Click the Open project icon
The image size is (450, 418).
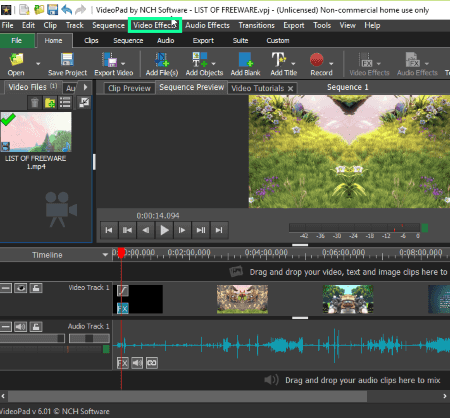click(x=16, y=60)
